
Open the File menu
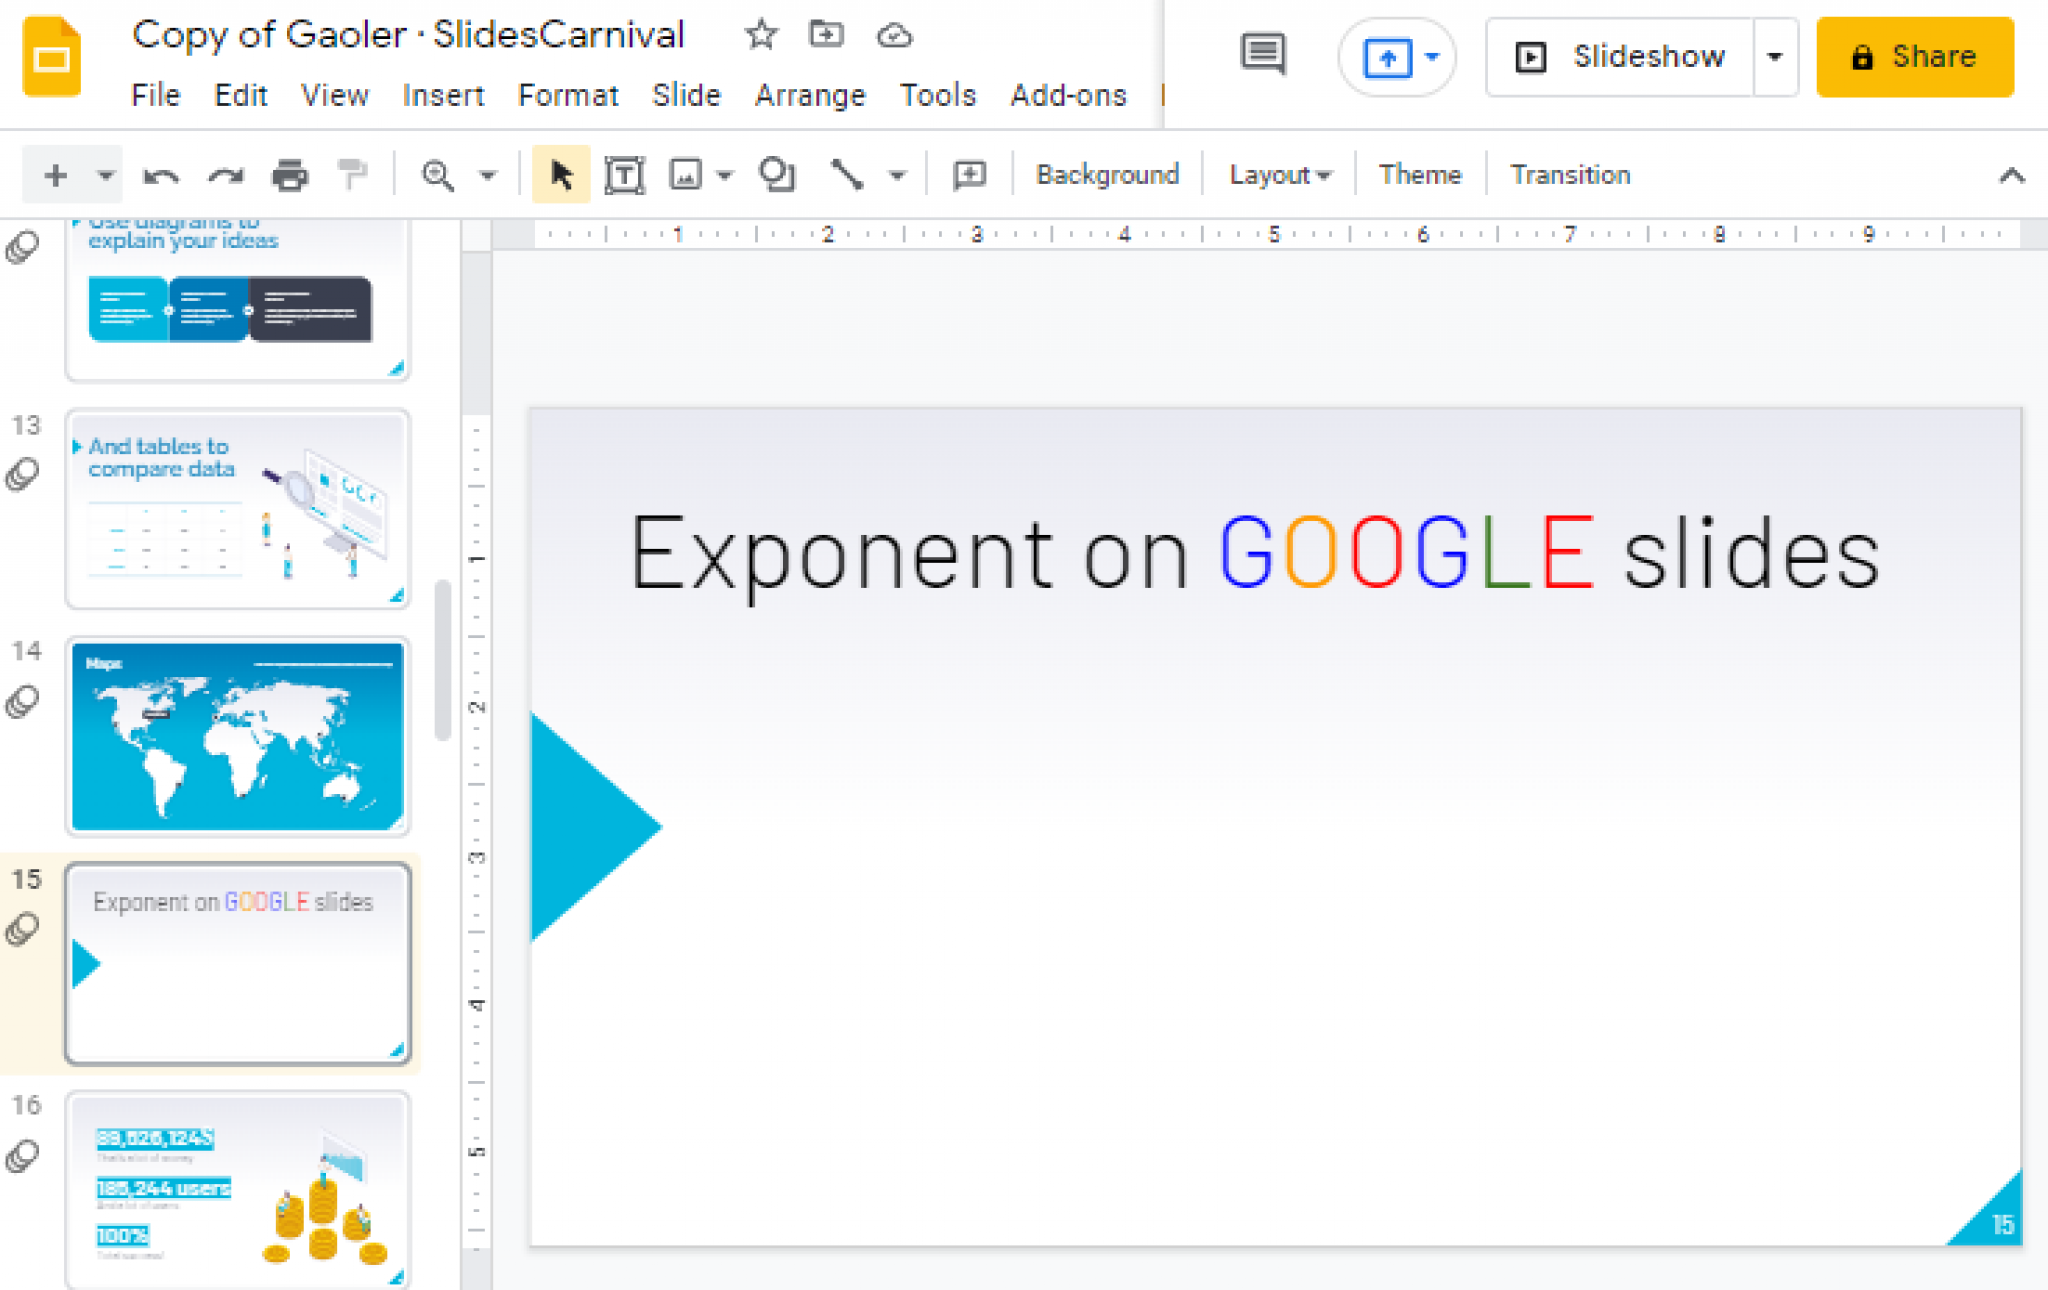coord(156,95)
